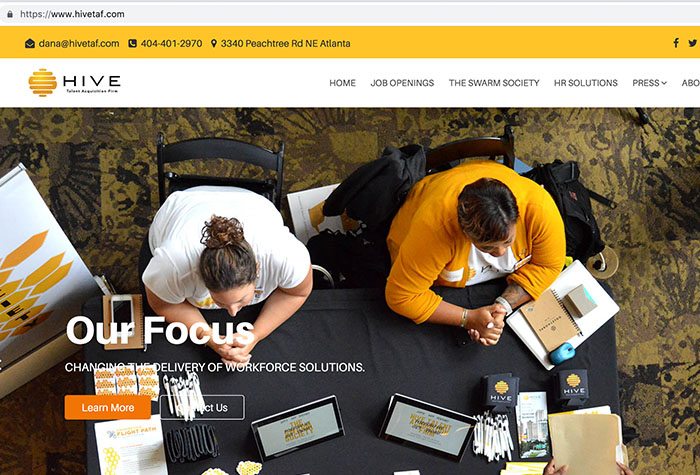The width and height of the screenshot is (700, 475).
Task: Click the phone icon in yellow bar
Action: pyautogui.click(x=133, y=43)
